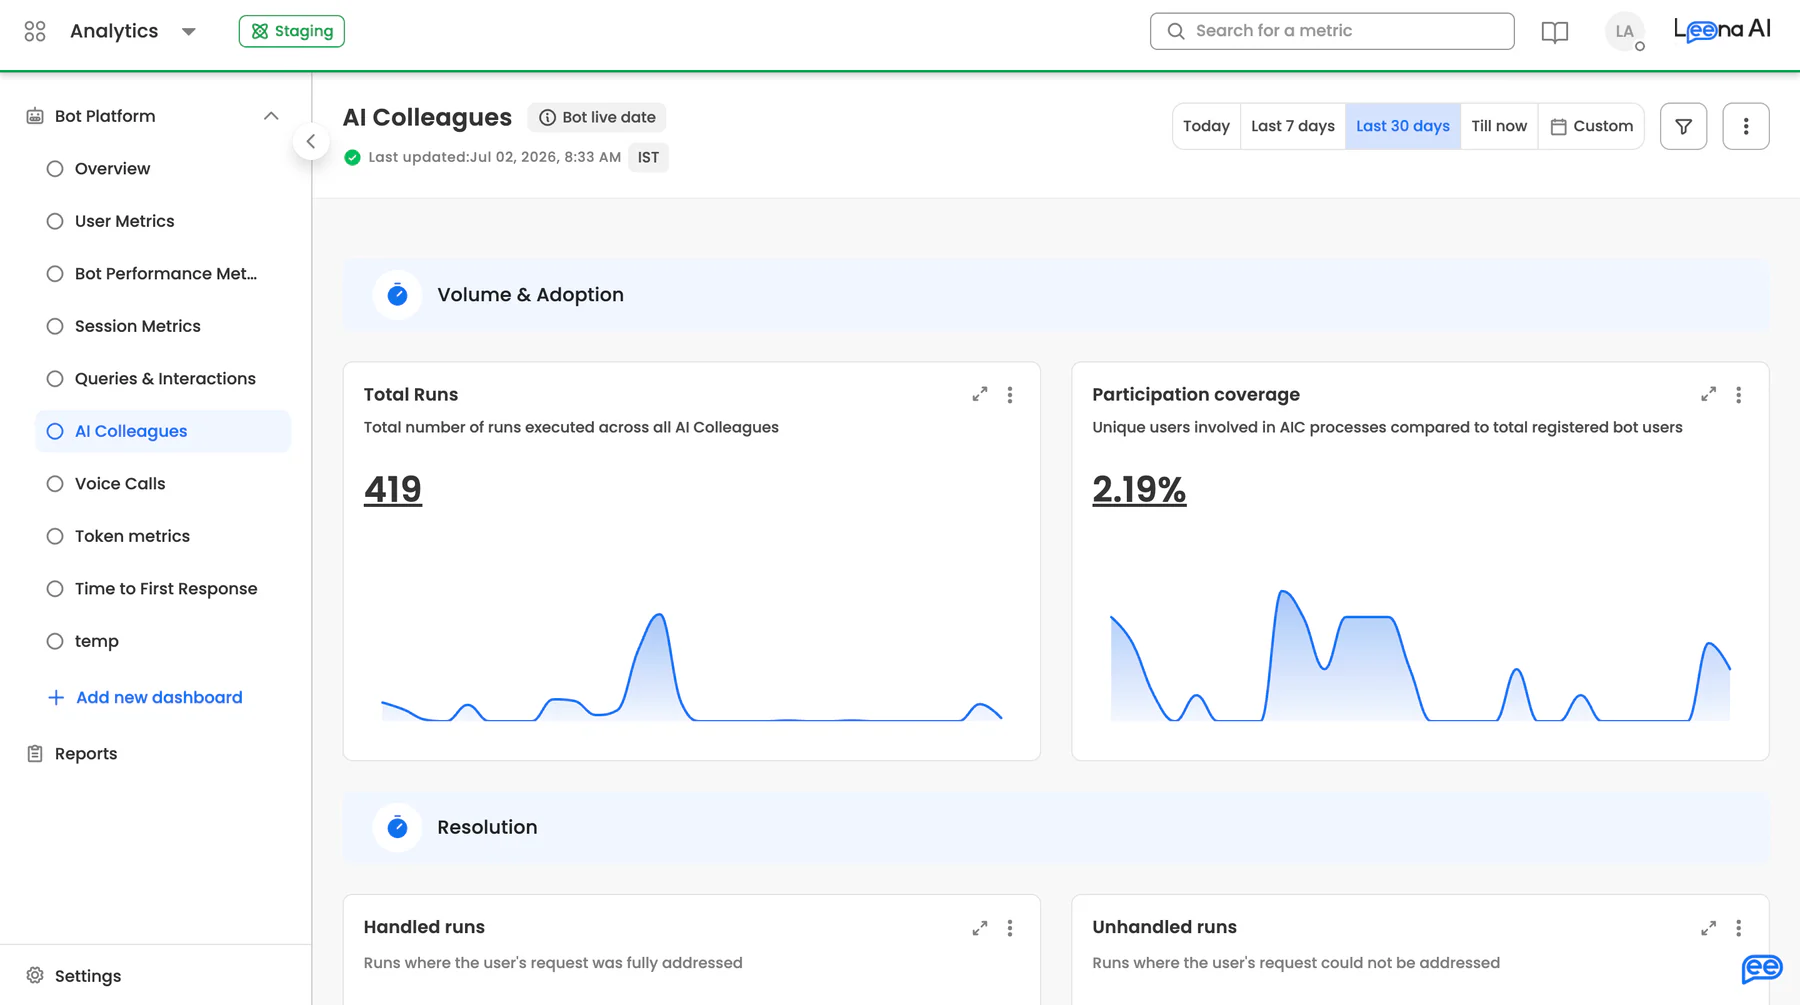Open the Unhandled runs card options menu

[1739, 928]
